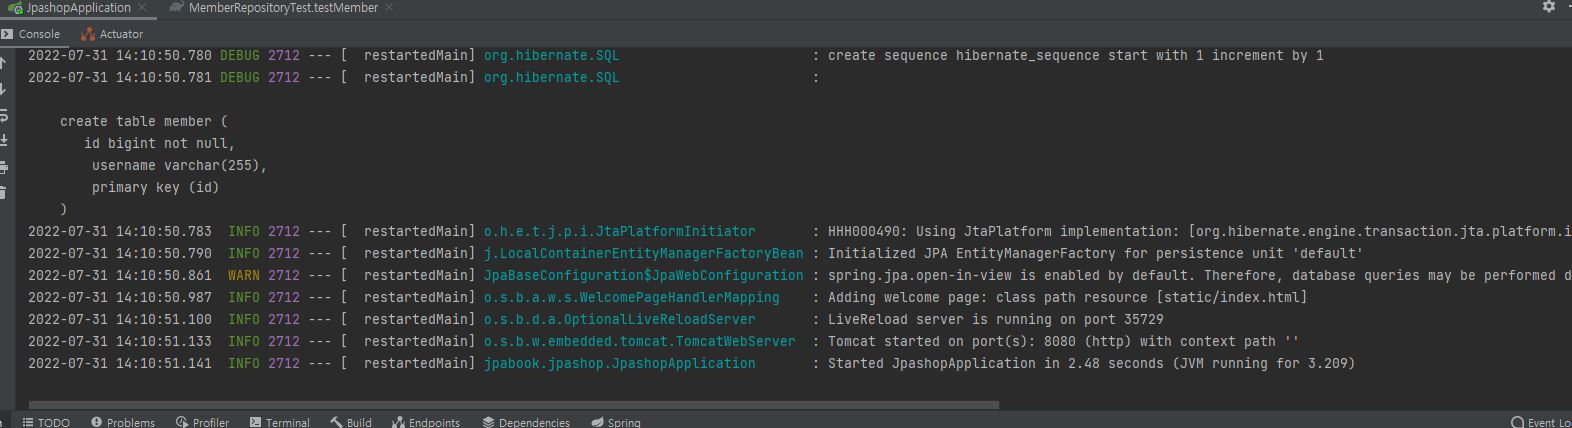Click the 'HHH000490: Using JtaPlatform implementation' message
The height and width of the screenshot is (428, 1572).
[1200, 231]
